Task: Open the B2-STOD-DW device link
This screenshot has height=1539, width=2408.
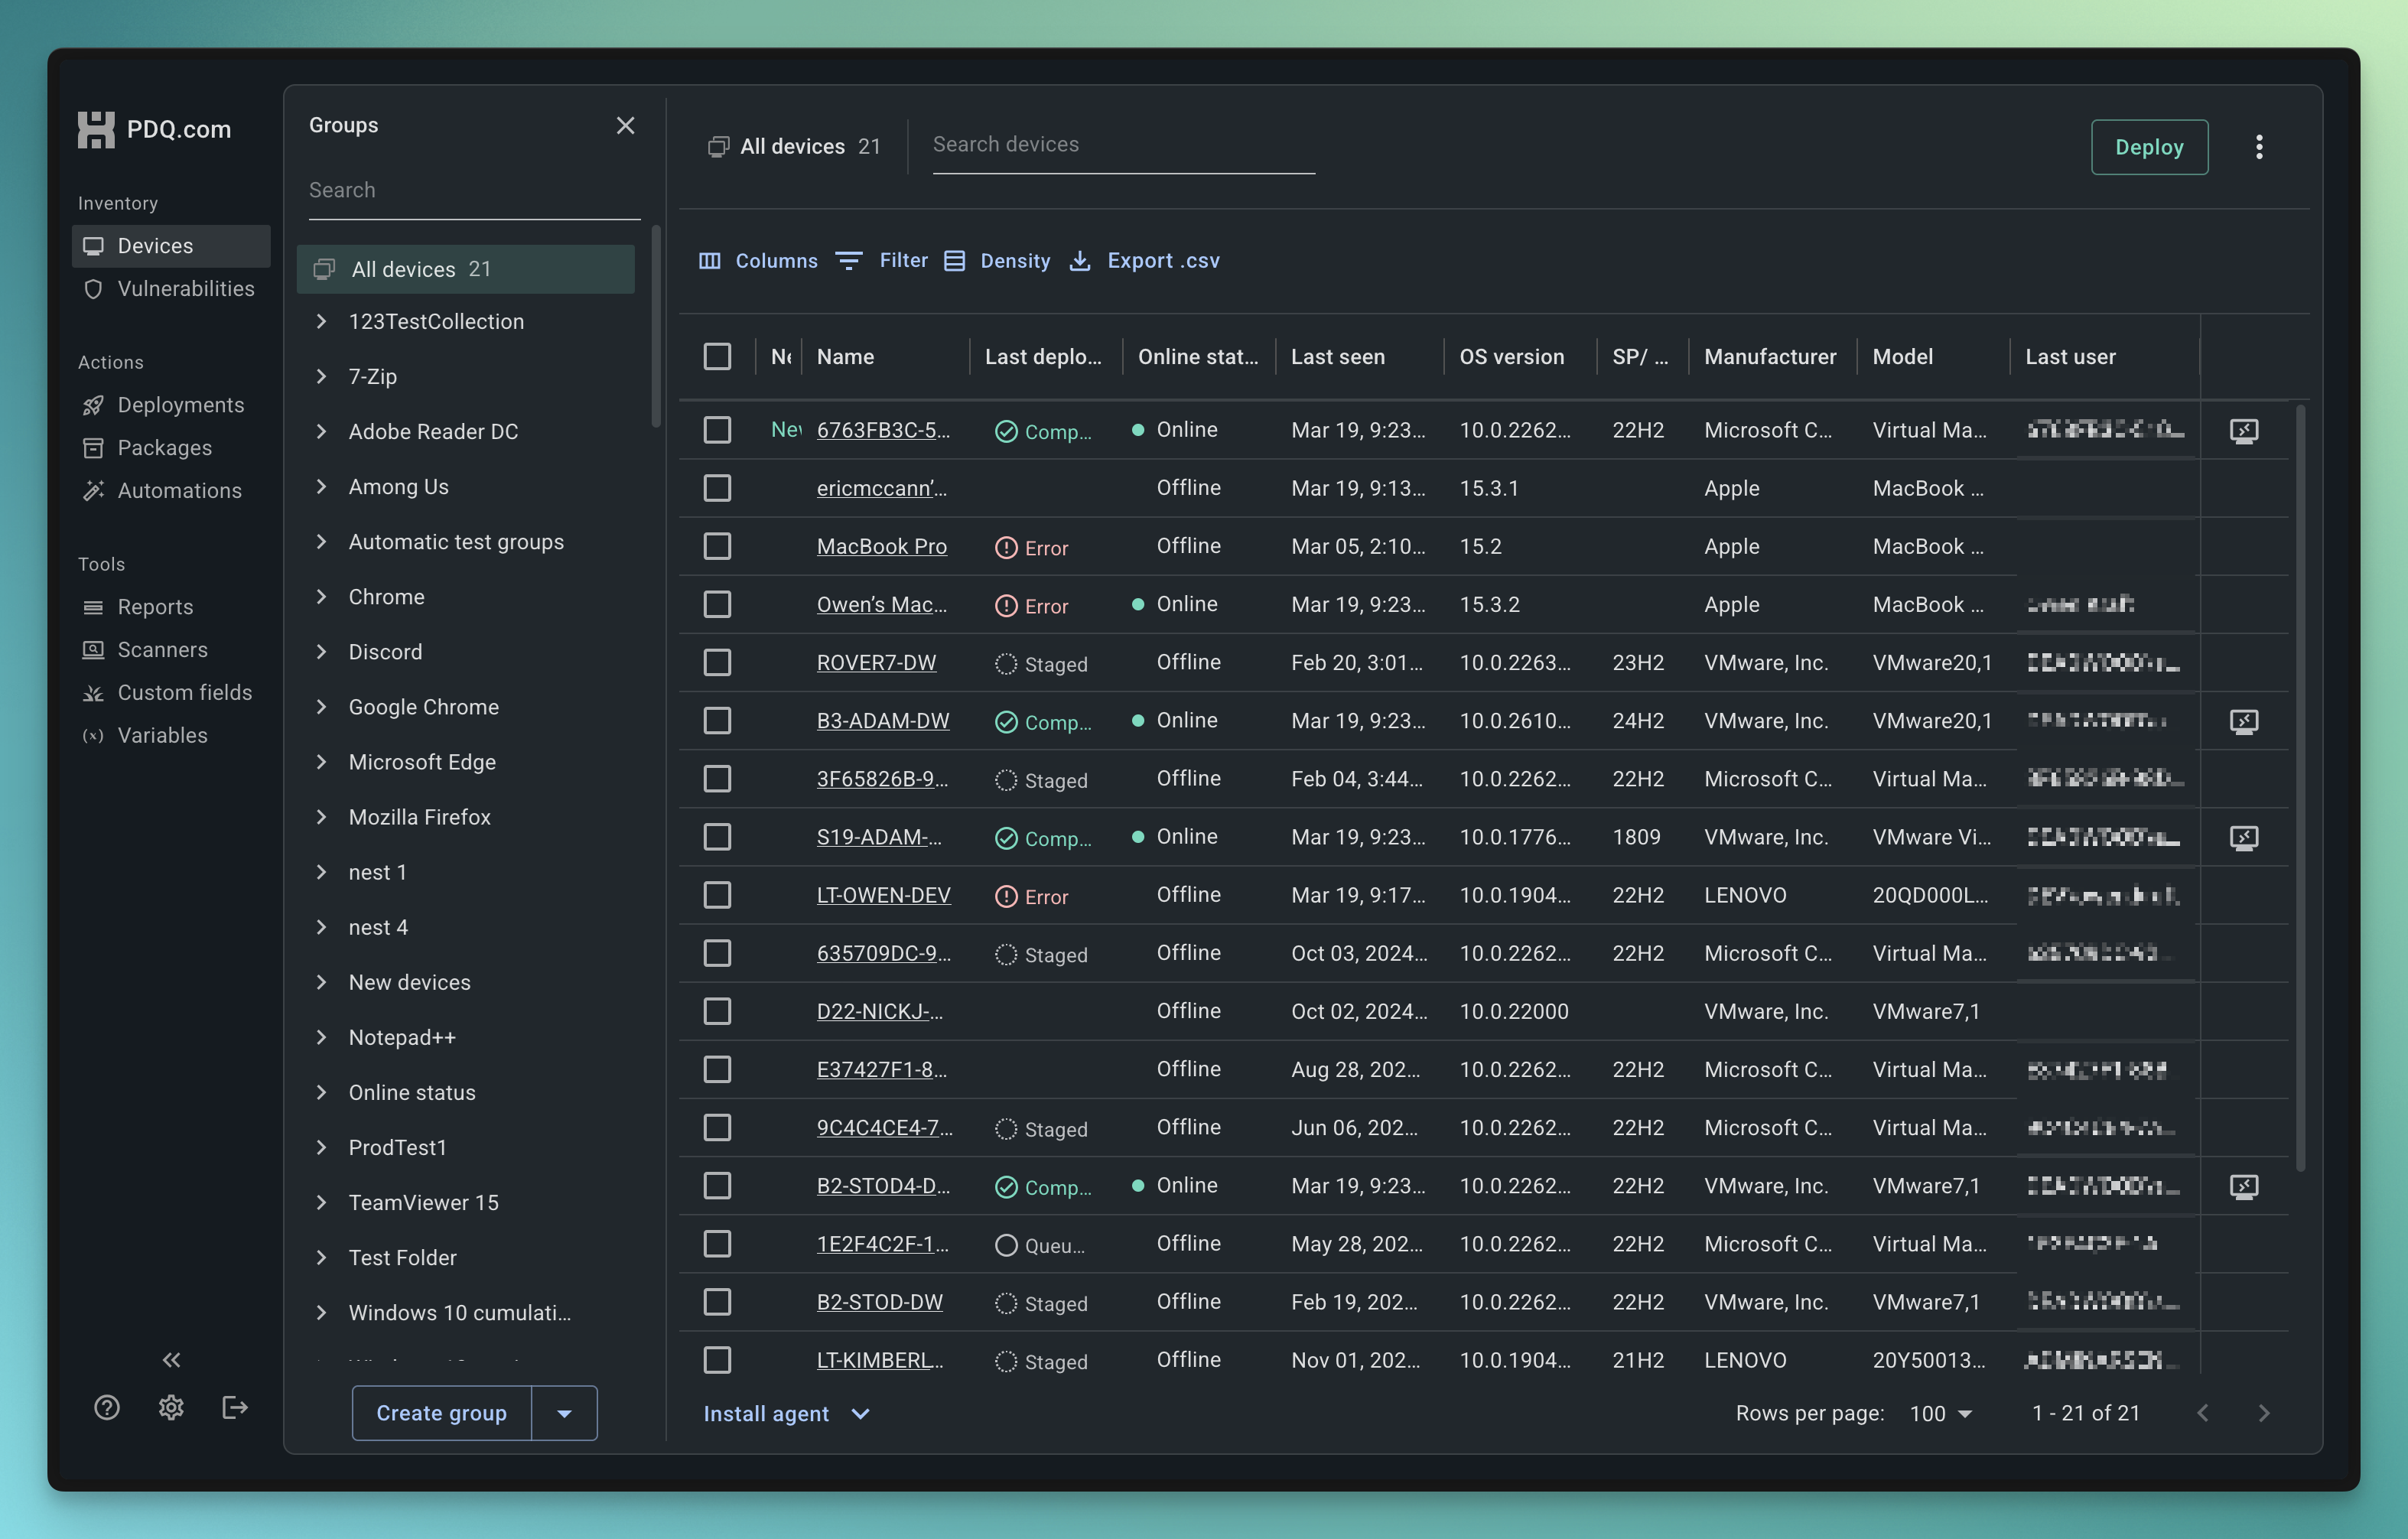Action: pos(879,1303)
